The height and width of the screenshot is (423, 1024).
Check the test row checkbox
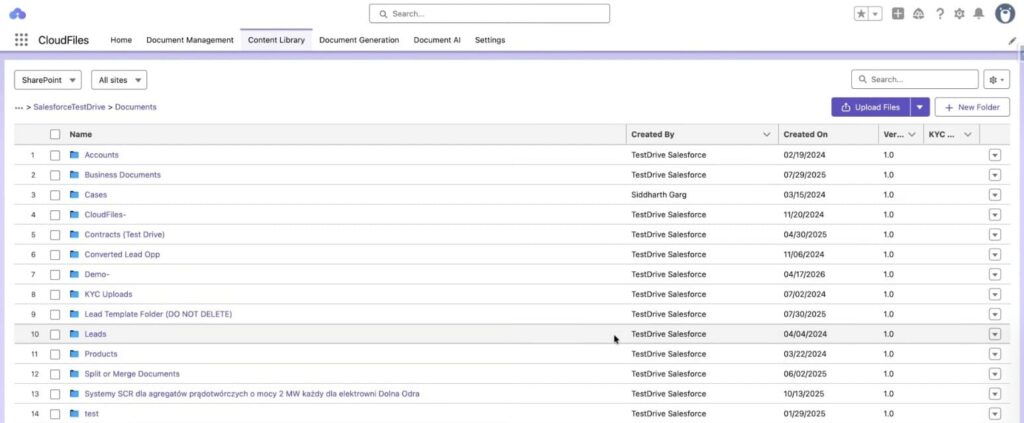[55, 414]
